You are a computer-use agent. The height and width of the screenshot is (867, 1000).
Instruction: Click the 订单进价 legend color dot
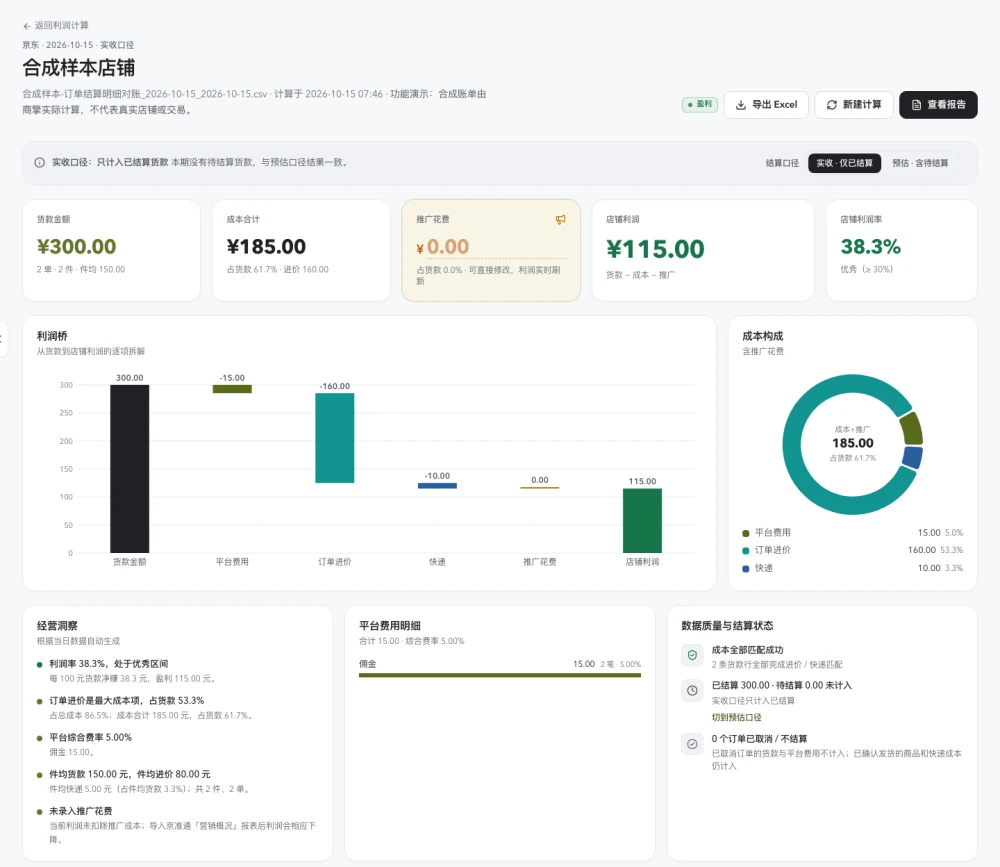pos(746,551)
